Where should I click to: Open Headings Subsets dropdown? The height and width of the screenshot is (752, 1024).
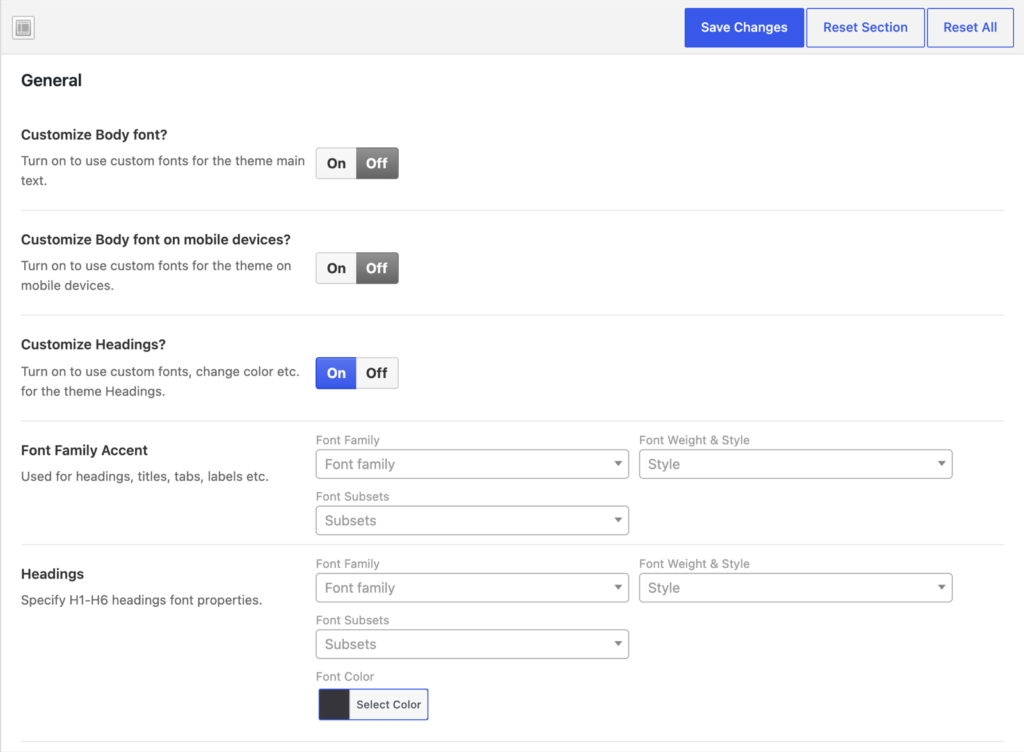[x=472, y=644]
